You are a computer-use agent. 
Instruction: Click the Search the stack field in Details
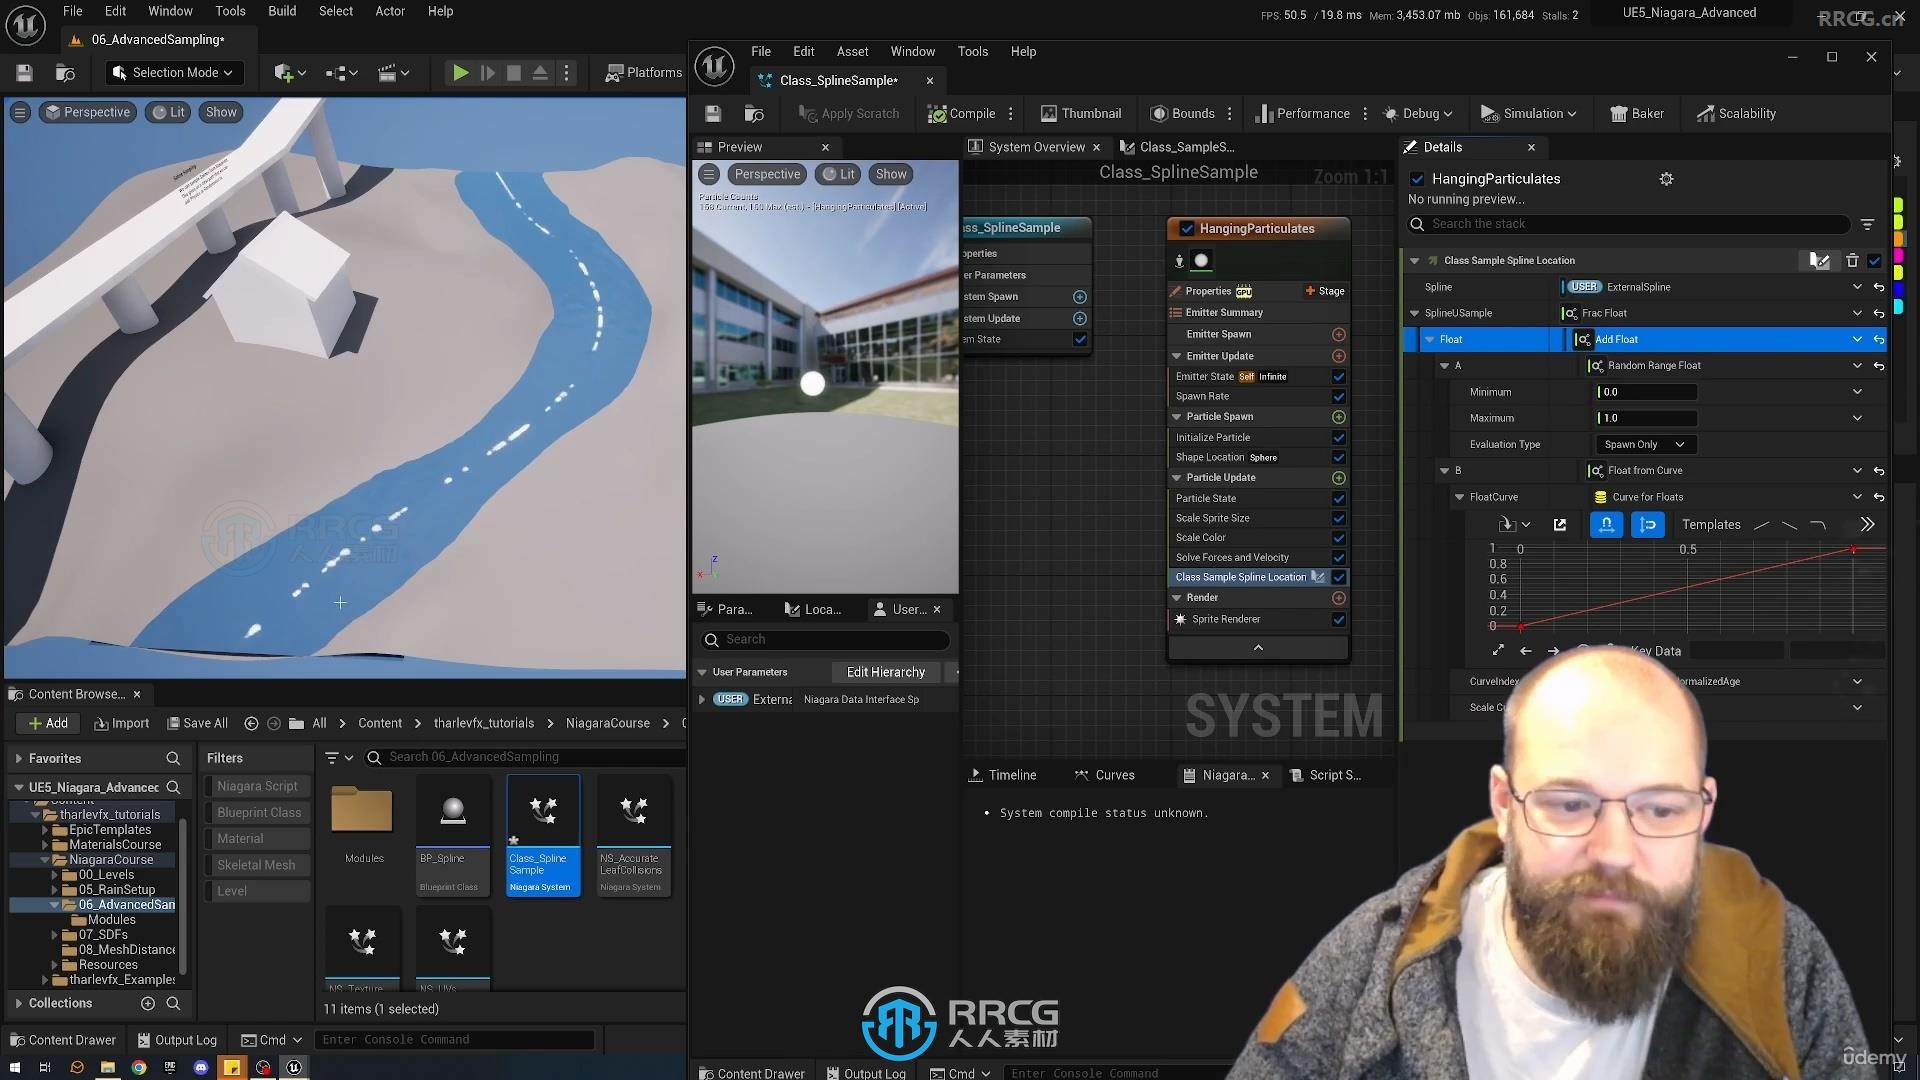[x=1629, y=224]
